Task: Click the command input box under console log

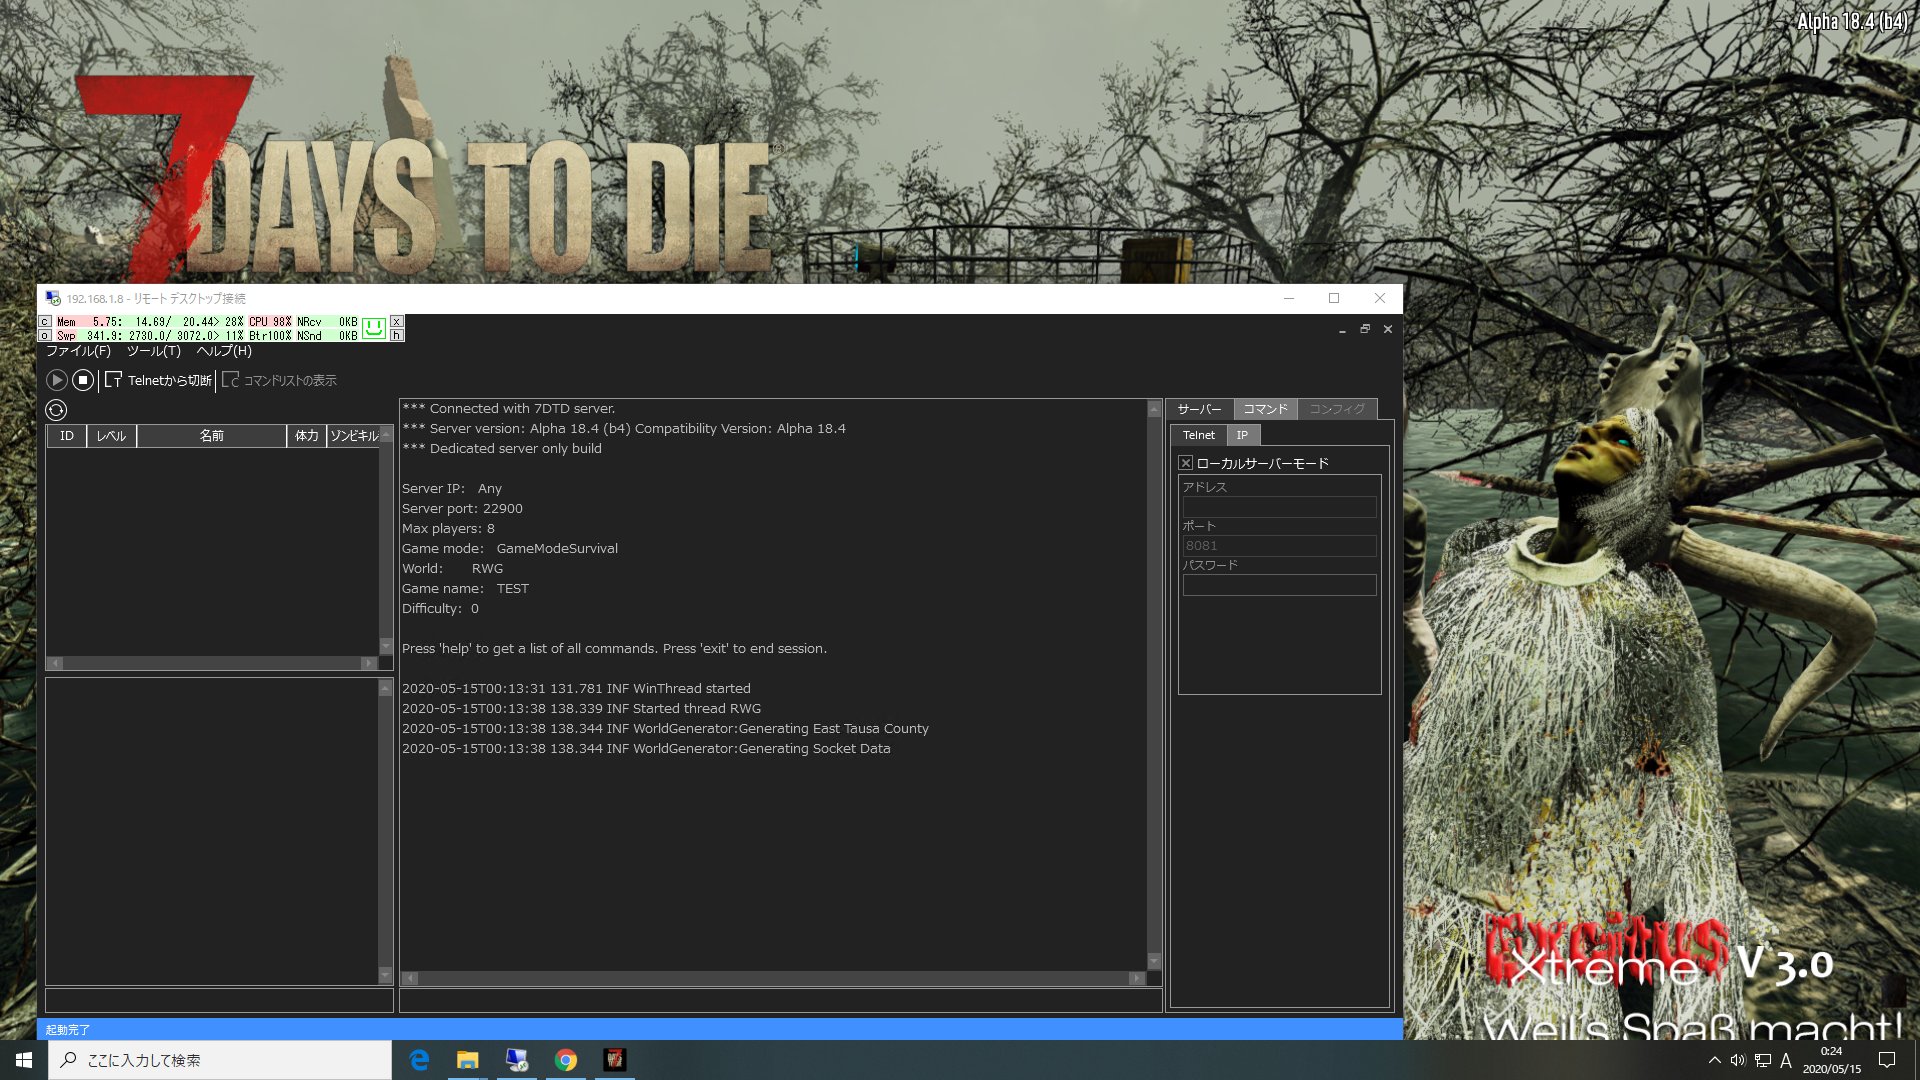Action: click(780, 1000)
